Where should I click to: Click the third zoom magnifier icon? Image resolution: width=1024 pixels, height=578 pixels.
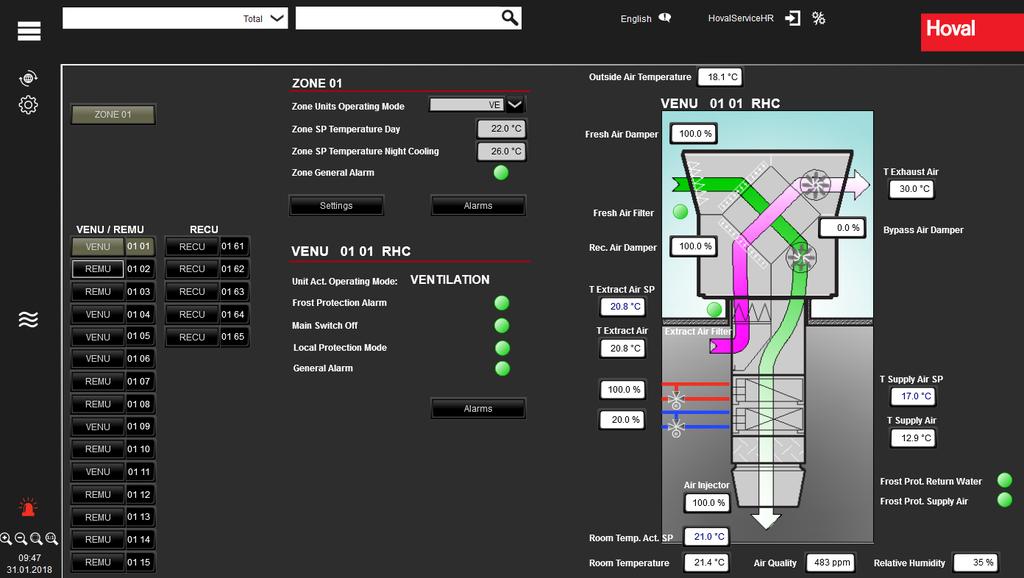[x=37, y=539]
